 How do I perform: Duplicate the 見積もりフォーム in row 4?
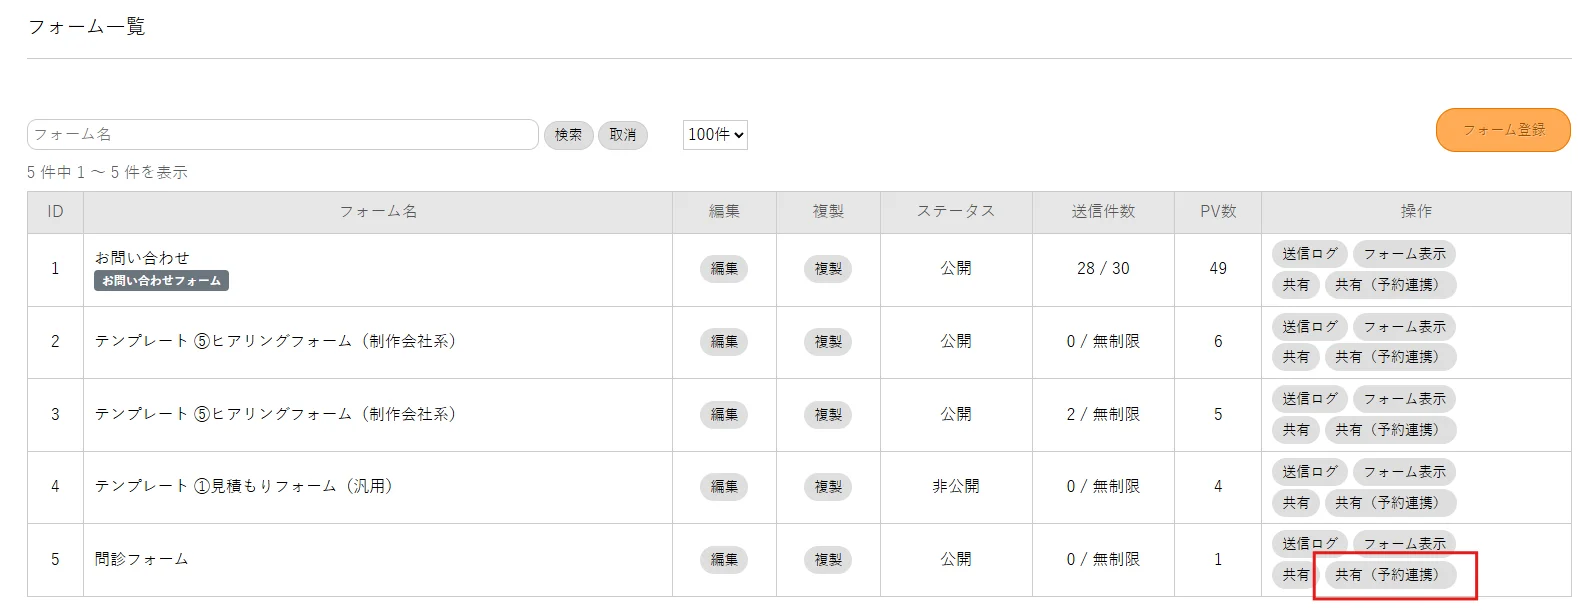click(x=827, y=487)
